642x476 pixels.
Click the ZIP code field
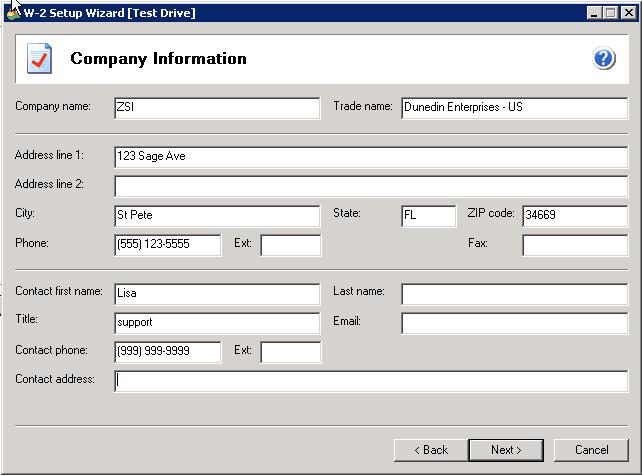click(574, 216)
